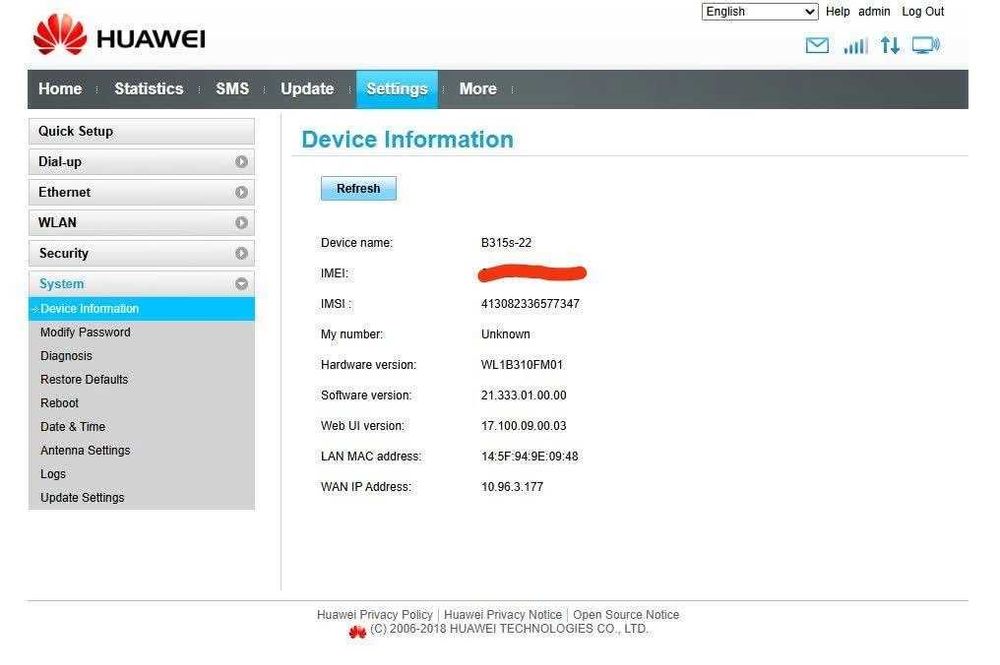Viewport: 1000px width, 665px height.
Task: Click the Device Information page heading
Action: click(x=408, y=140)
